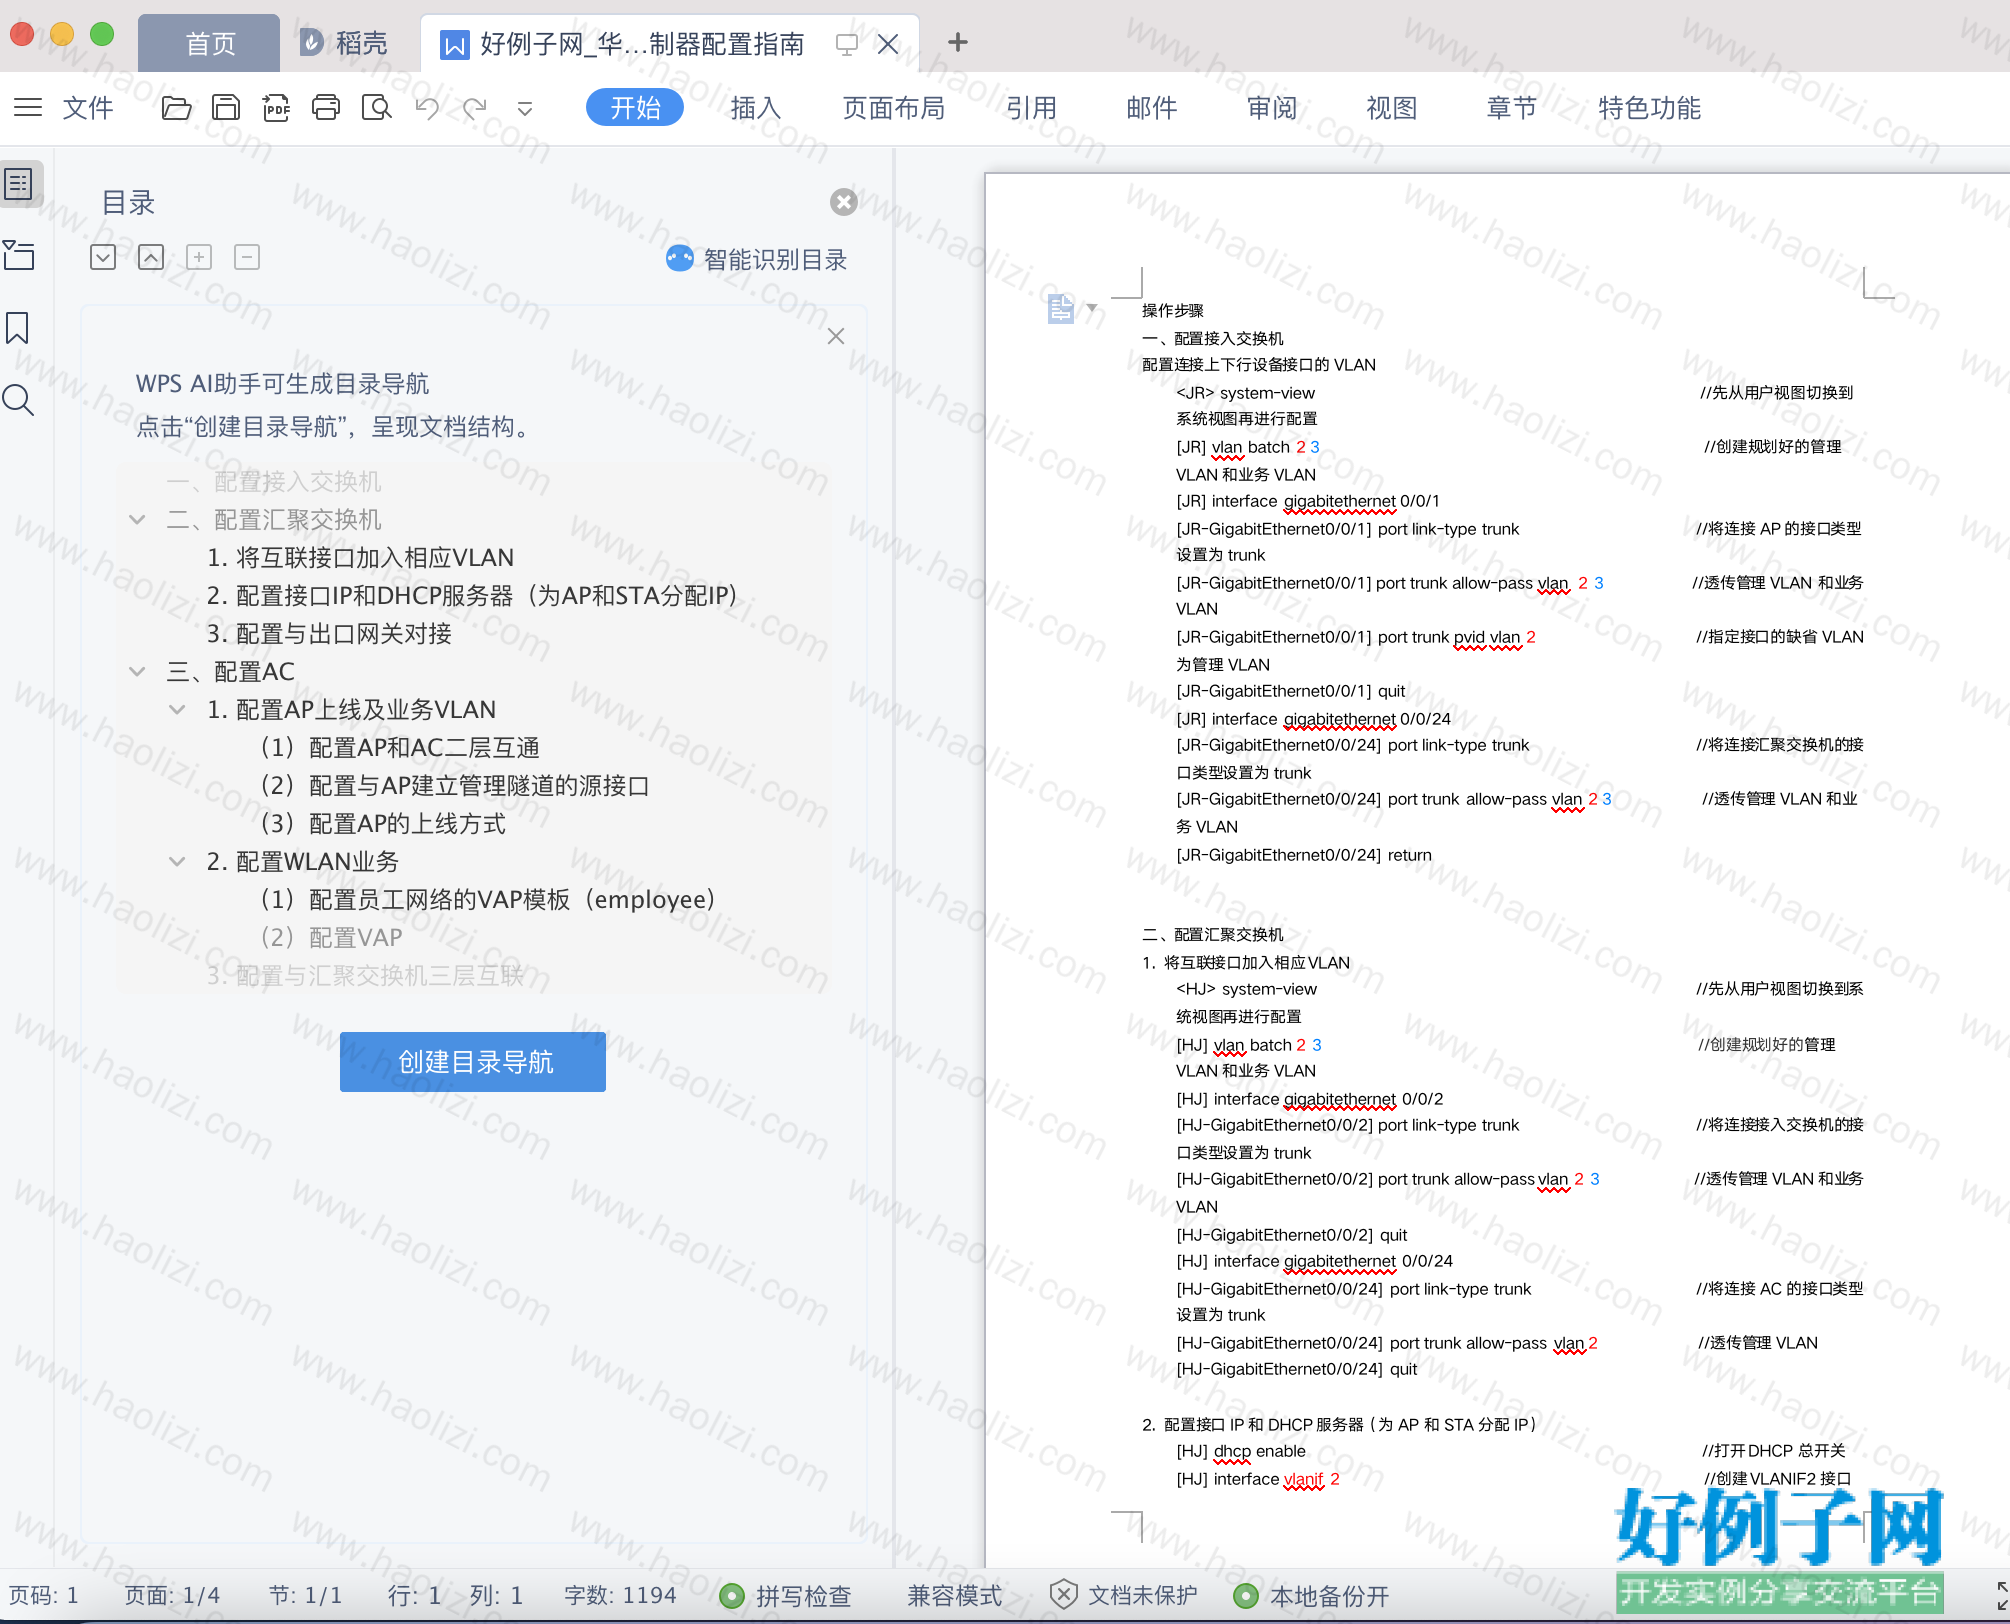Close the 目录 panel
The image size is (2010, 1624).
844,202
